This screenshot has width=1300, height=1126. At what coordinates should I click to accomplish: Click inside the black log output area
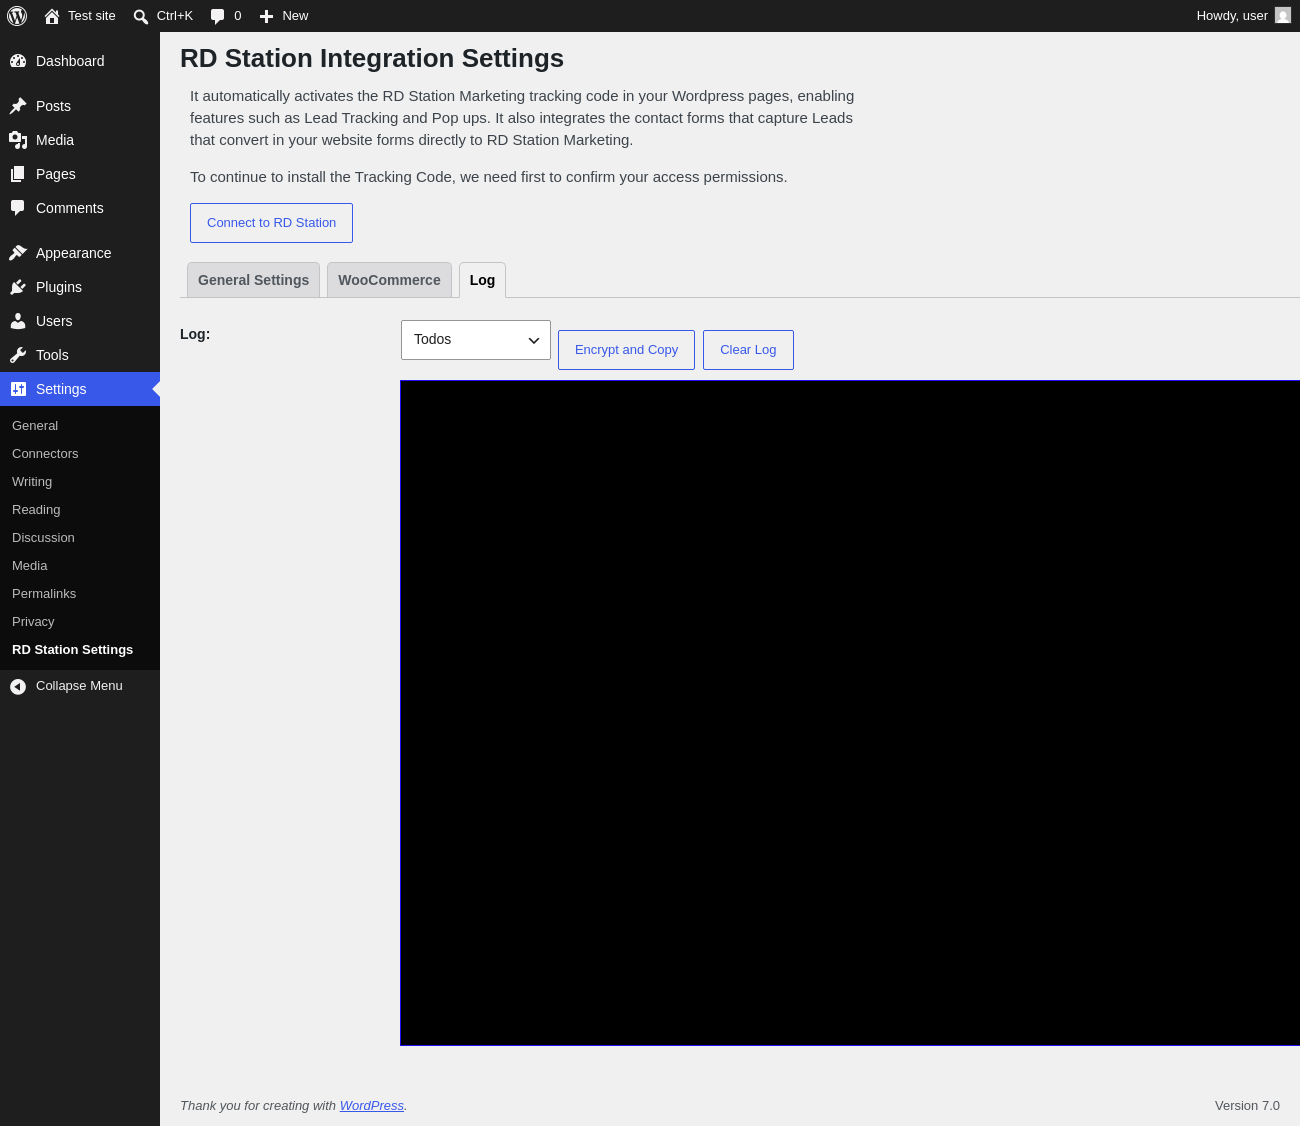coord(850,713)
